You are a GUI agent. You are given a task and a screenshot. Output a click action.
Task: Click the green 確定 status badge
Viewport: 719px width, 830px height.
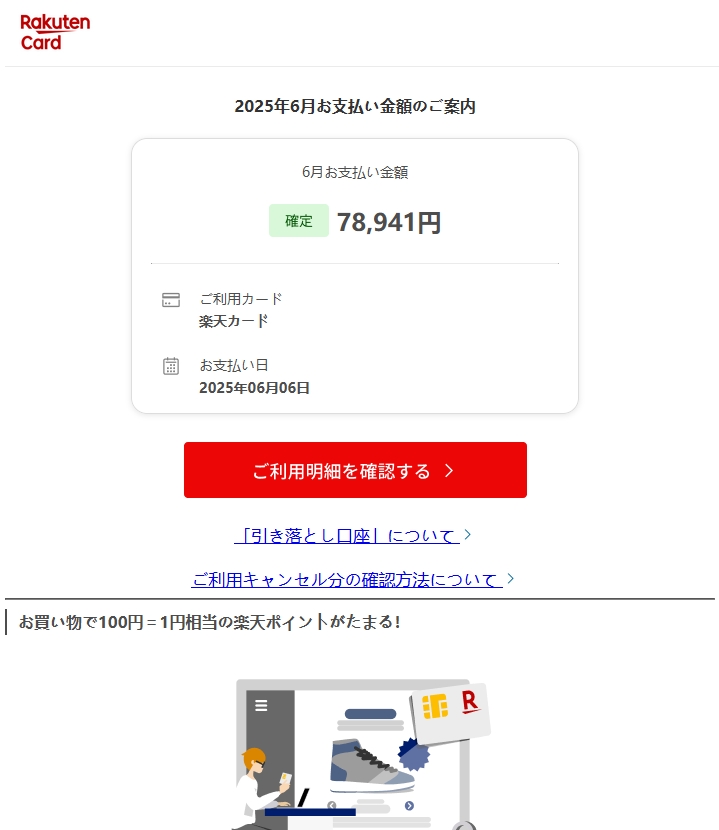299,220
